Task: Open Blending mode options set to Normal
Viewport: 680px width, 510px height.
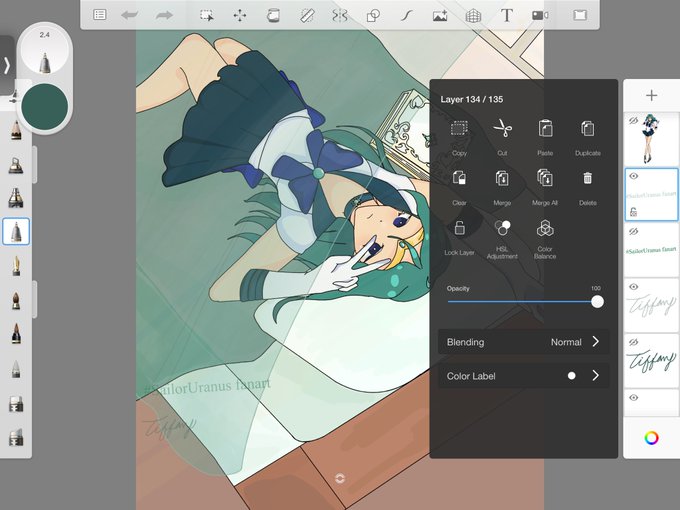Action: pos(524,342)
